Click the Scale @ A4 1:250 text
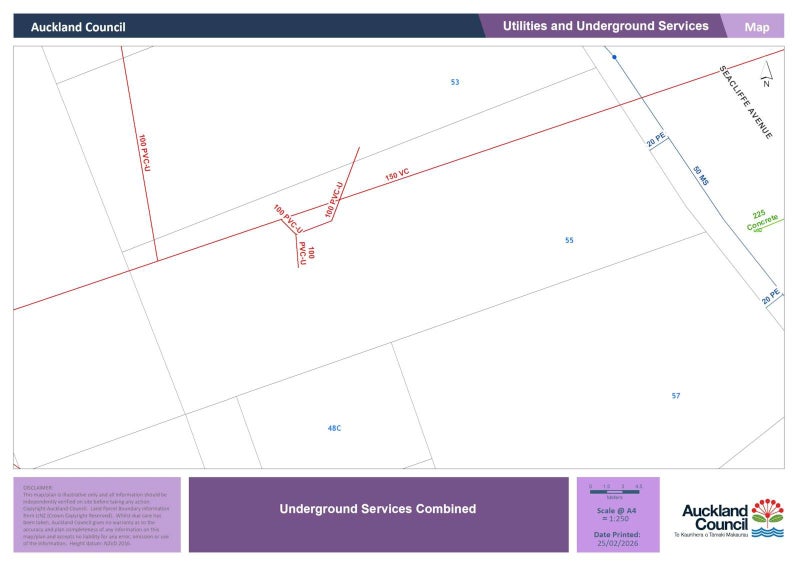The width and height of the screenshot is (800, 566). point(617,514)
